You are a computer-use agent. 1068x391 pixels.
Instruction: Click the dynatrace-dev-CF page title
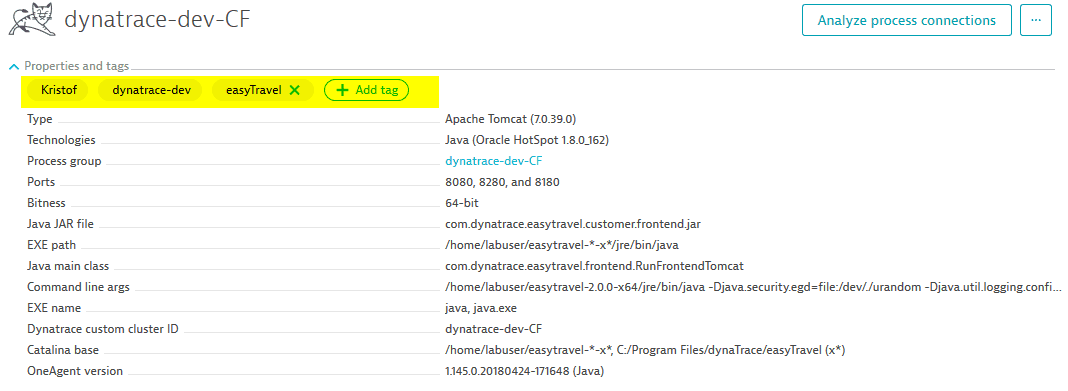(157, 20)
